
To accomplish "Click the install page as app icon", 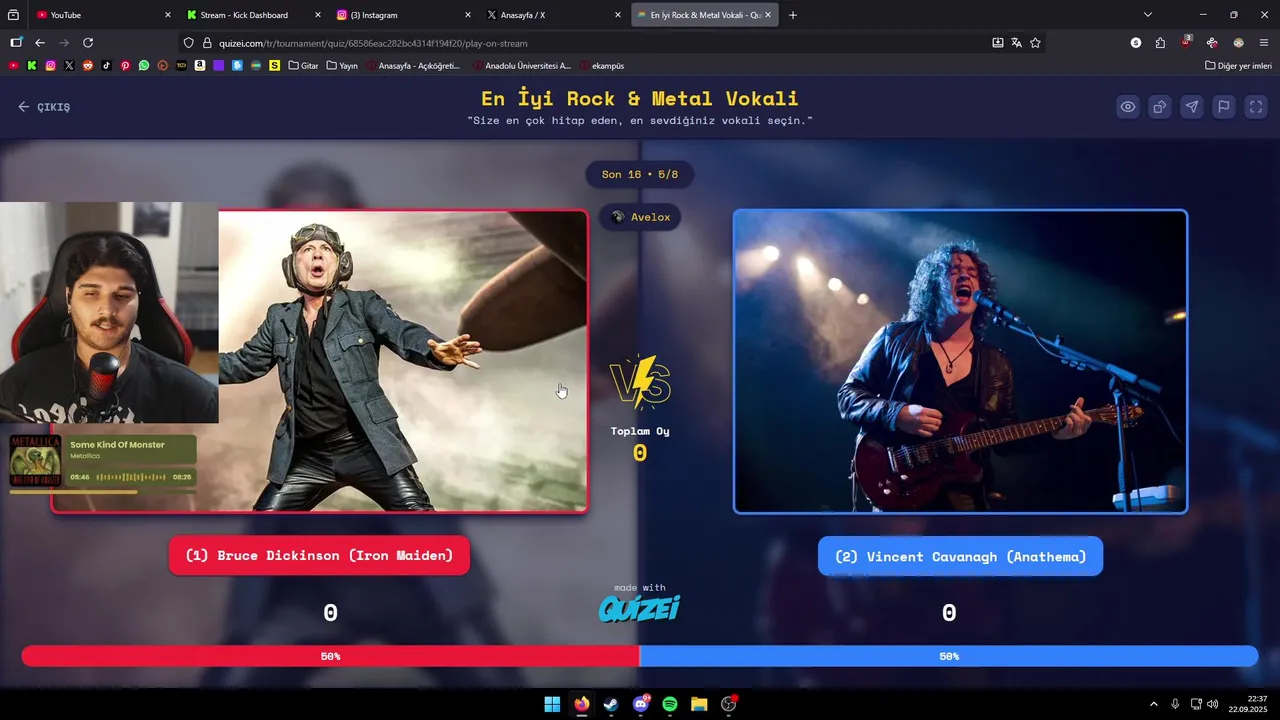I will 998,43.
